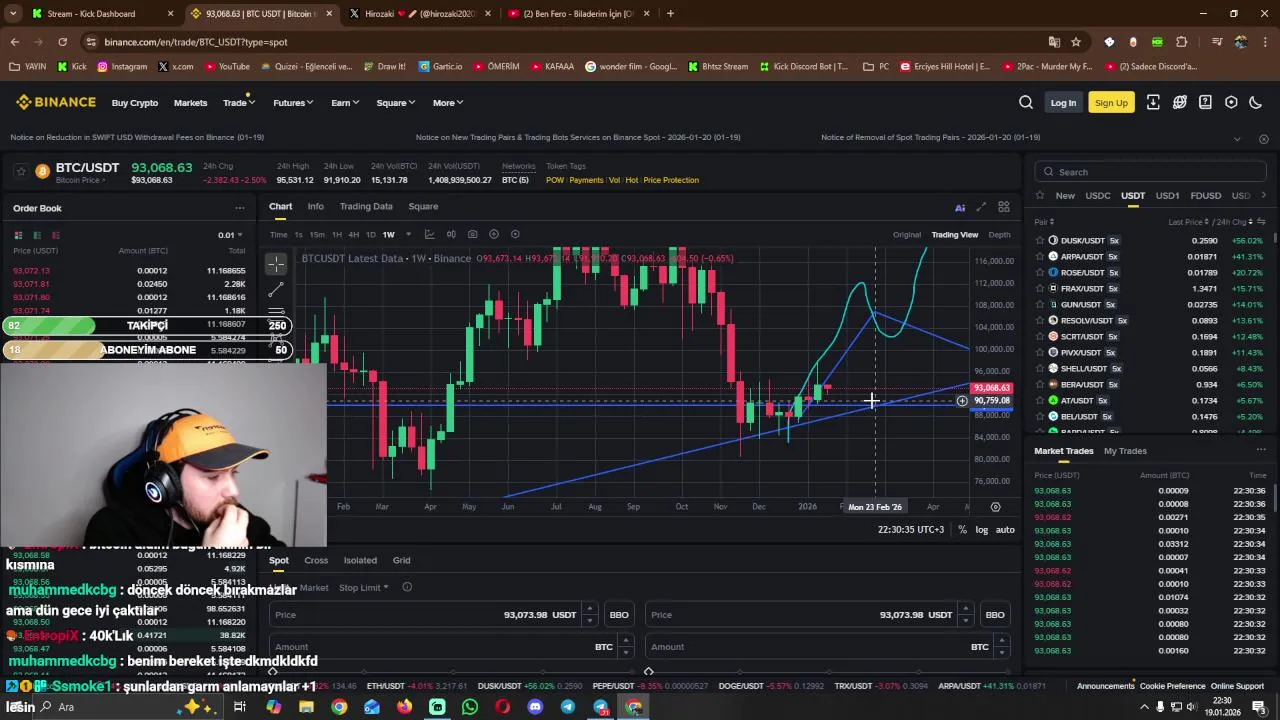Select the 1H chart interval
The width and height of the screenshot is (1280, 720).
pos(336,235)
